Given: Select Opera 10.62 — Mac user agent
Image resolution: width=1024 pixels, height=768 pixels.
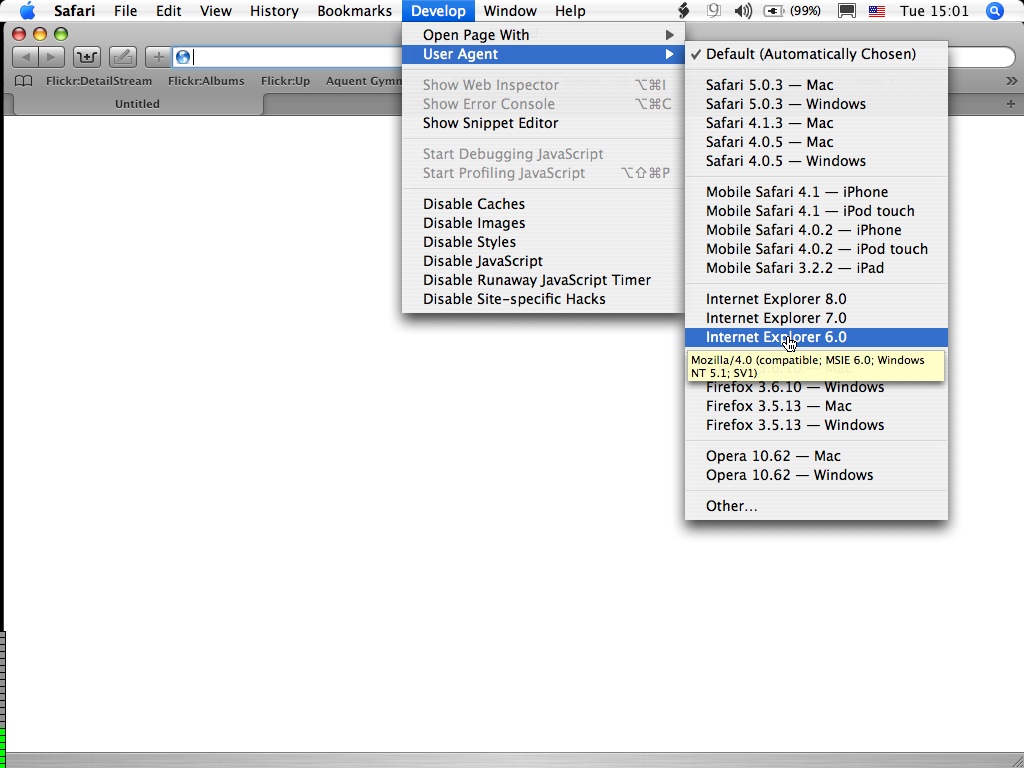Looking at the screenshot, I should coord(816,456).
